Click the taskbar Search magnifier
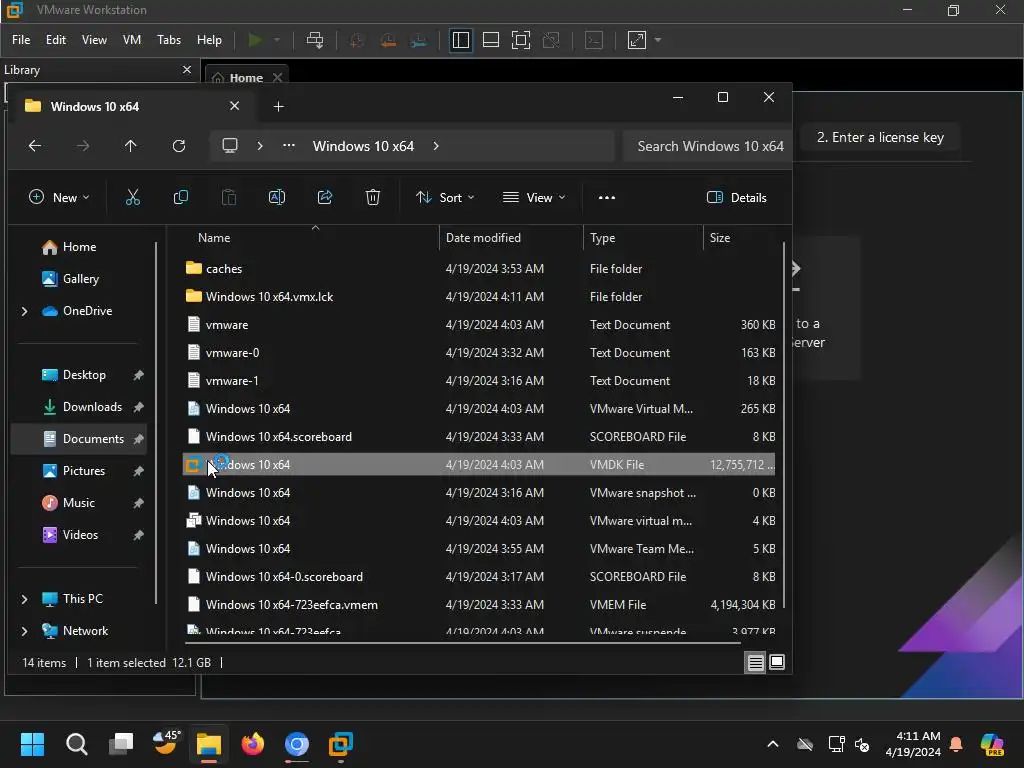The height and width of the screenshot is (768, 1024). coord(76,743)
